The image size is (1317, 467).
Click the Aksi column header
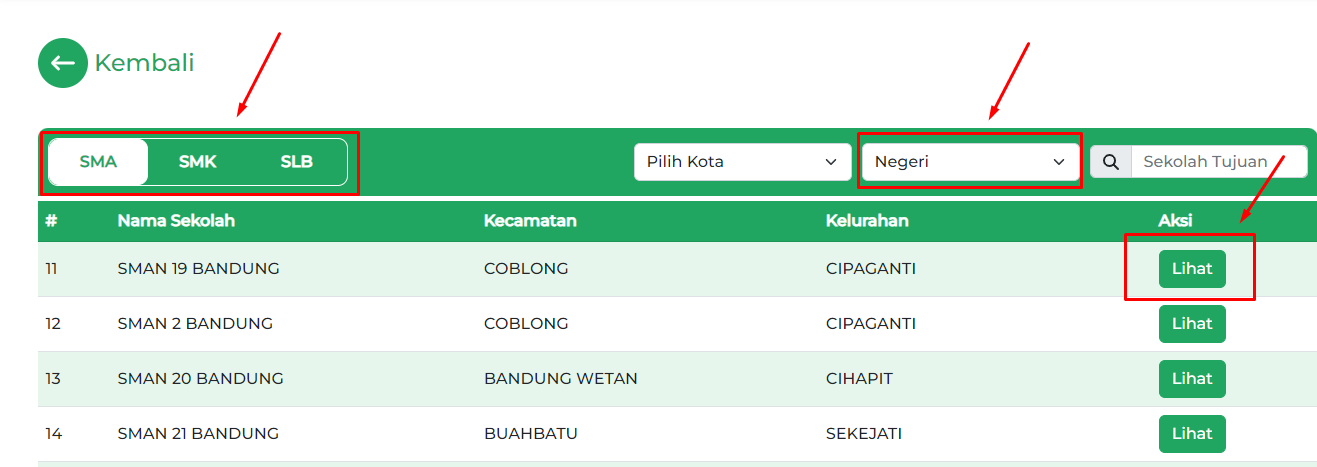click(1175, 221)
